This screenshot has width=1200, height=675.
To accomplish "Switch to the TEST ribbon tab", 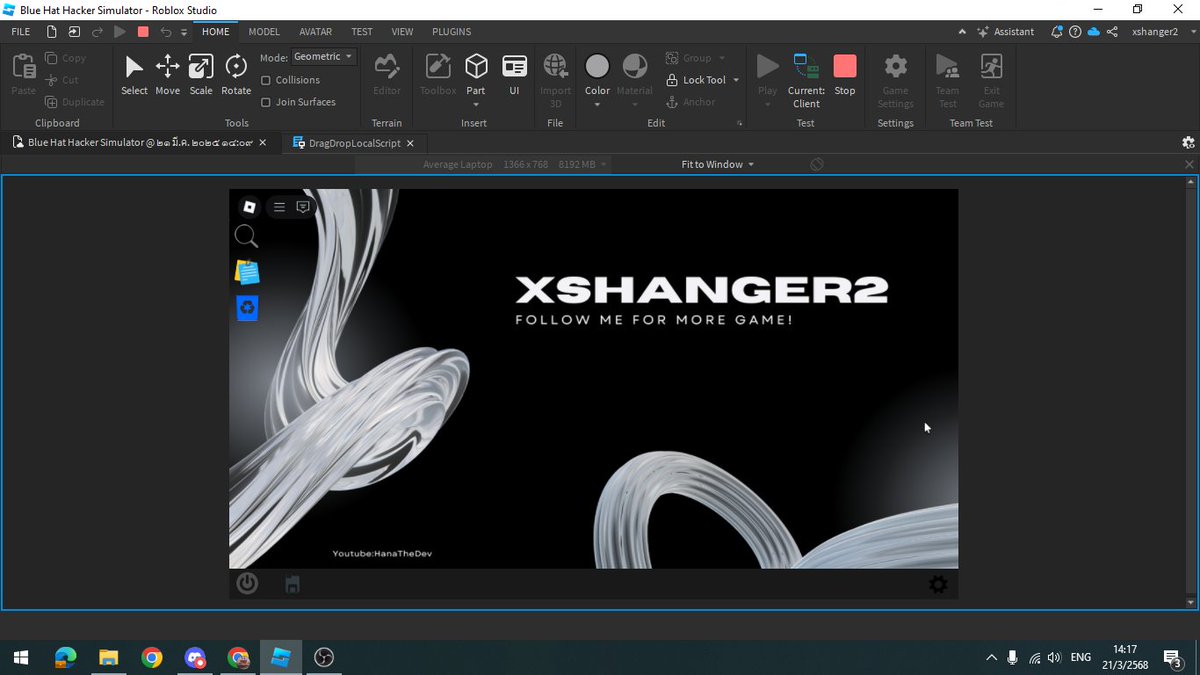I will pos(362,32).
